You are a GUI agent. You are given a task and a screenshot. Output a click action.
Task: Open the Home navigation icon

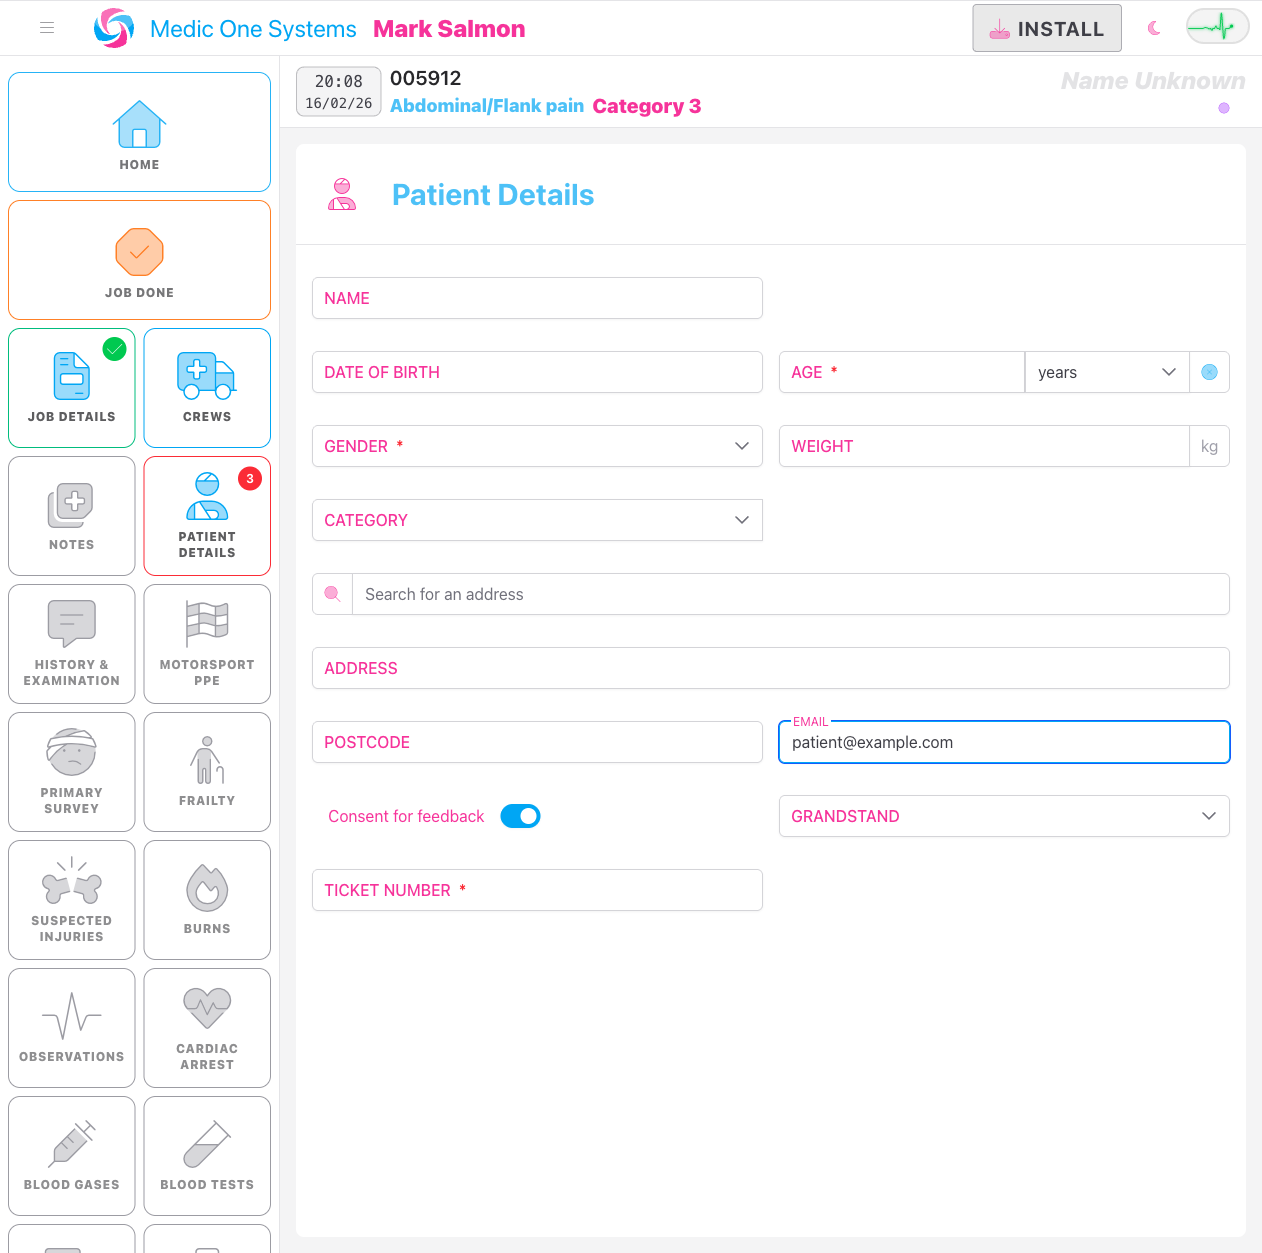139,132
